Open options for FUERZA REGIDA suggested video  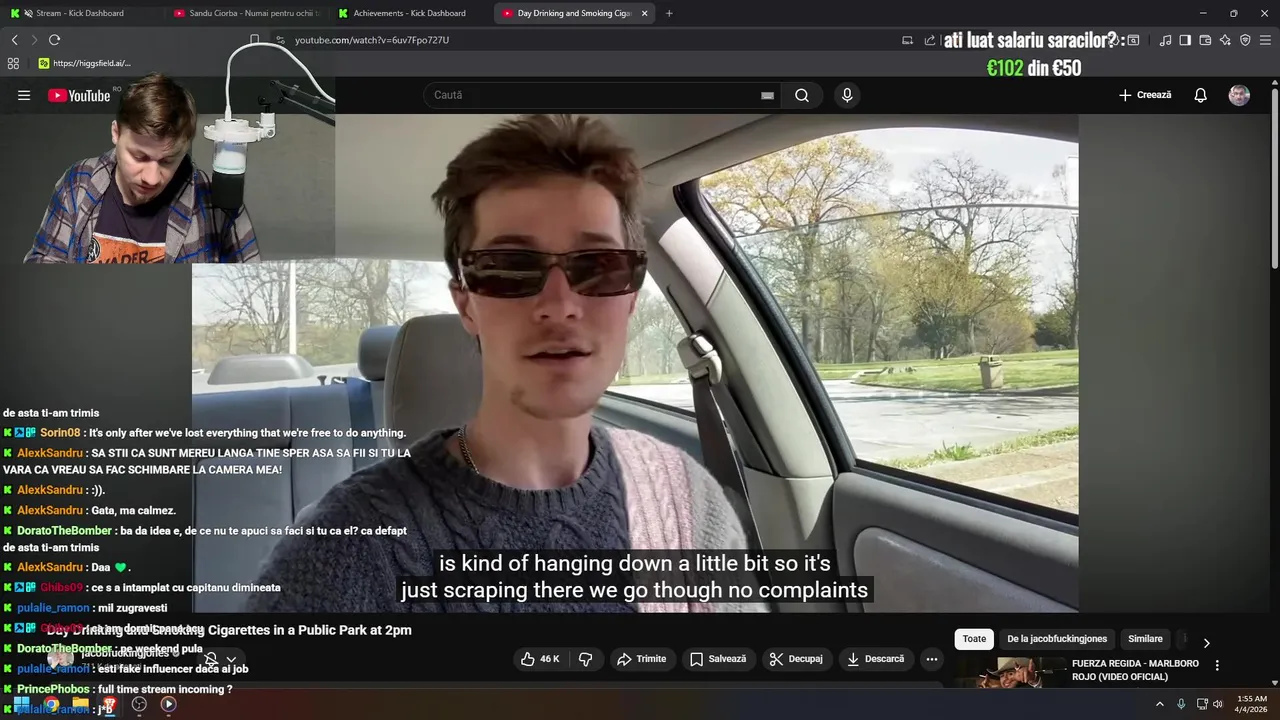(x=1217, y=665)
